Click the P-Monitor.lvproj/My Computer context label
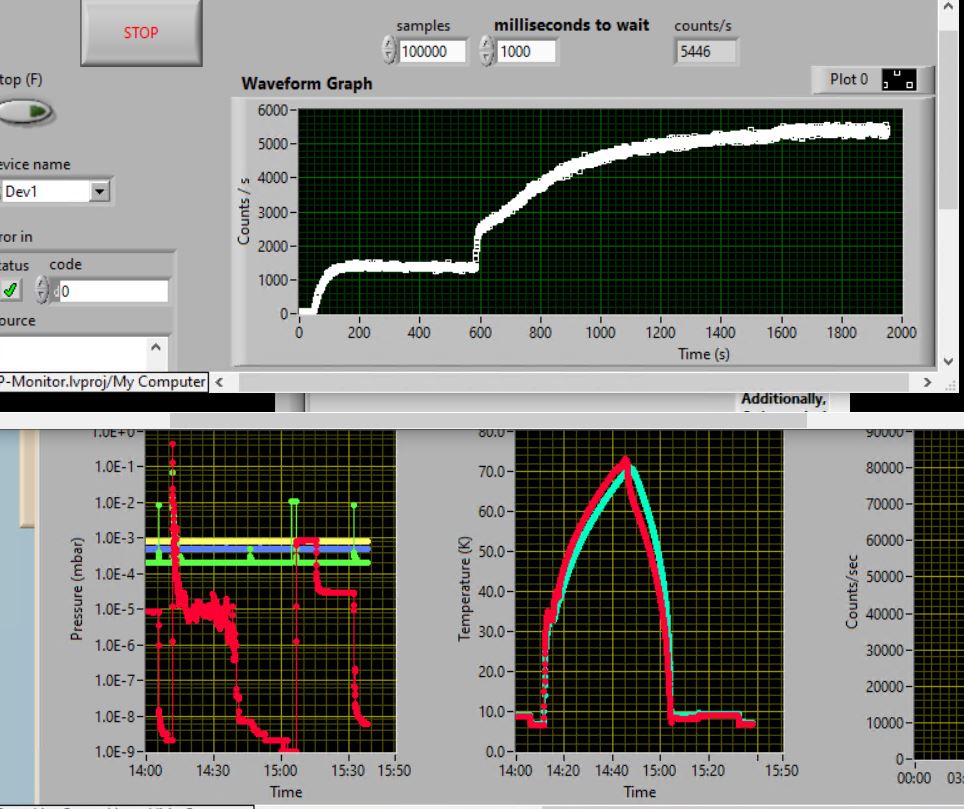Screen dimensions: 964x809 [103, 382]
